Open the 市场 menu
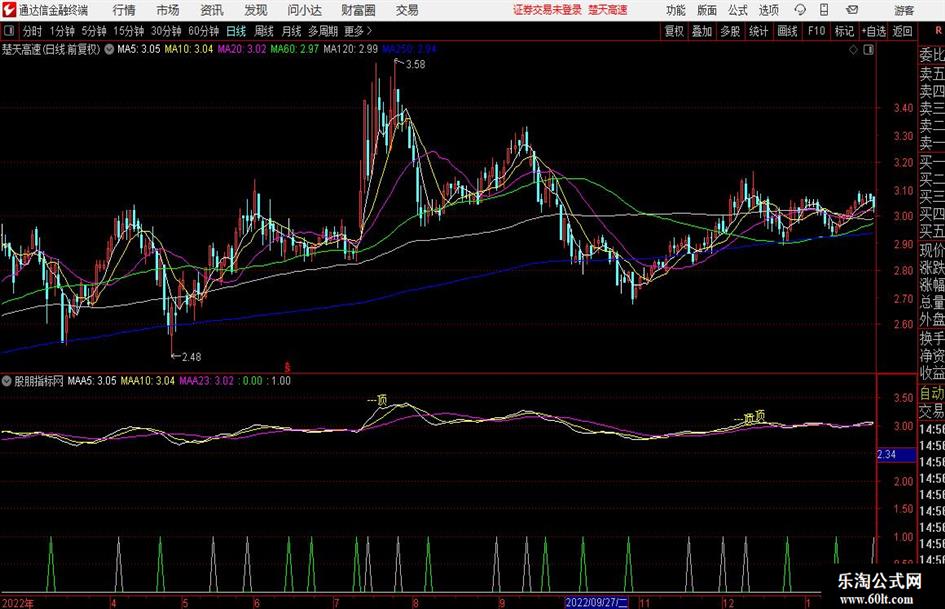Viewport: 945px width, 609px height. point(168,10)
